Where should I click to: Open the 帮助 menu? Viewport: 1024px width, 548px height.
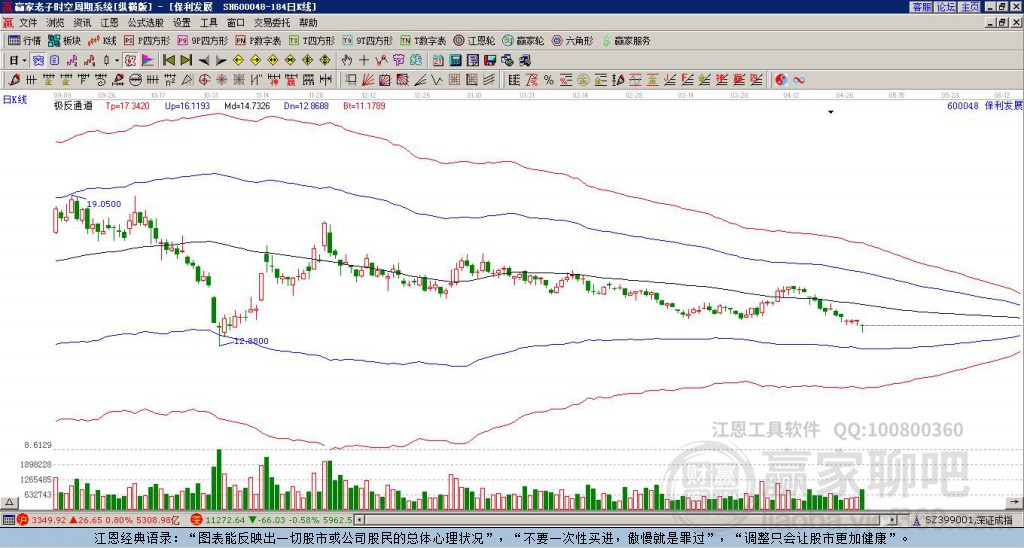(308, 23)
